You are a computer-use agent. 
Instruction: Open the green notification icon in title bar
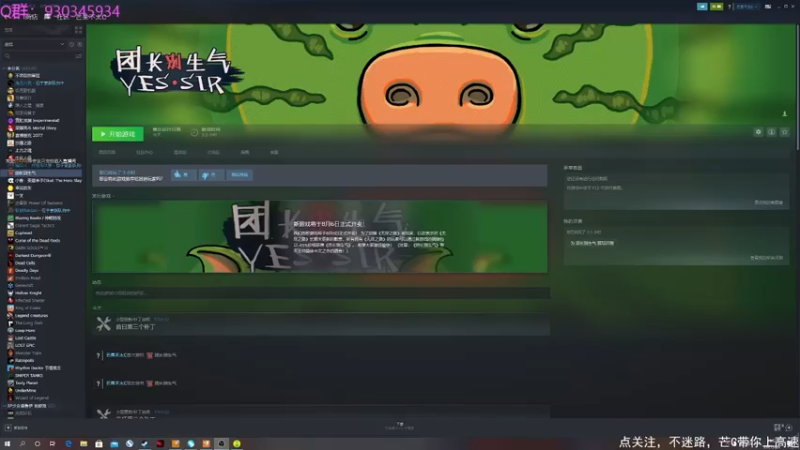click(716, 7)
